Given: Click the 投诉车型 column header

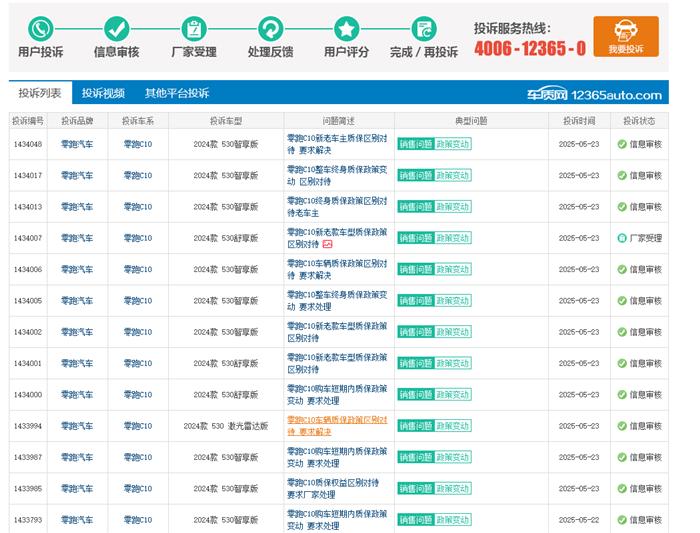Looking at the screenshot, I should 226,121.
